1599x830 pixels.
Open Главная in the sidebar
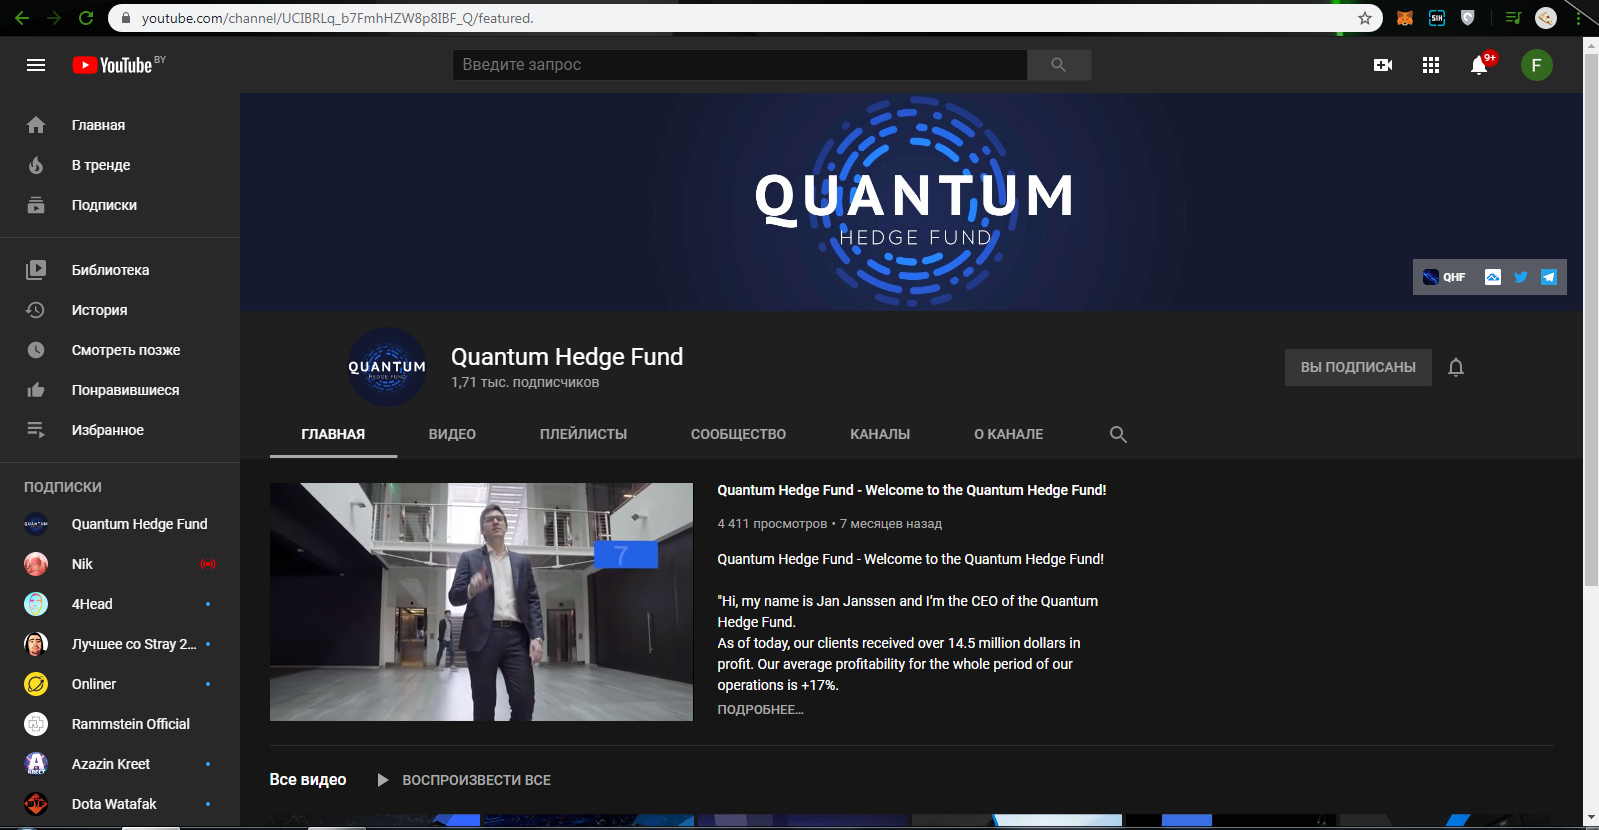(120, 125)
